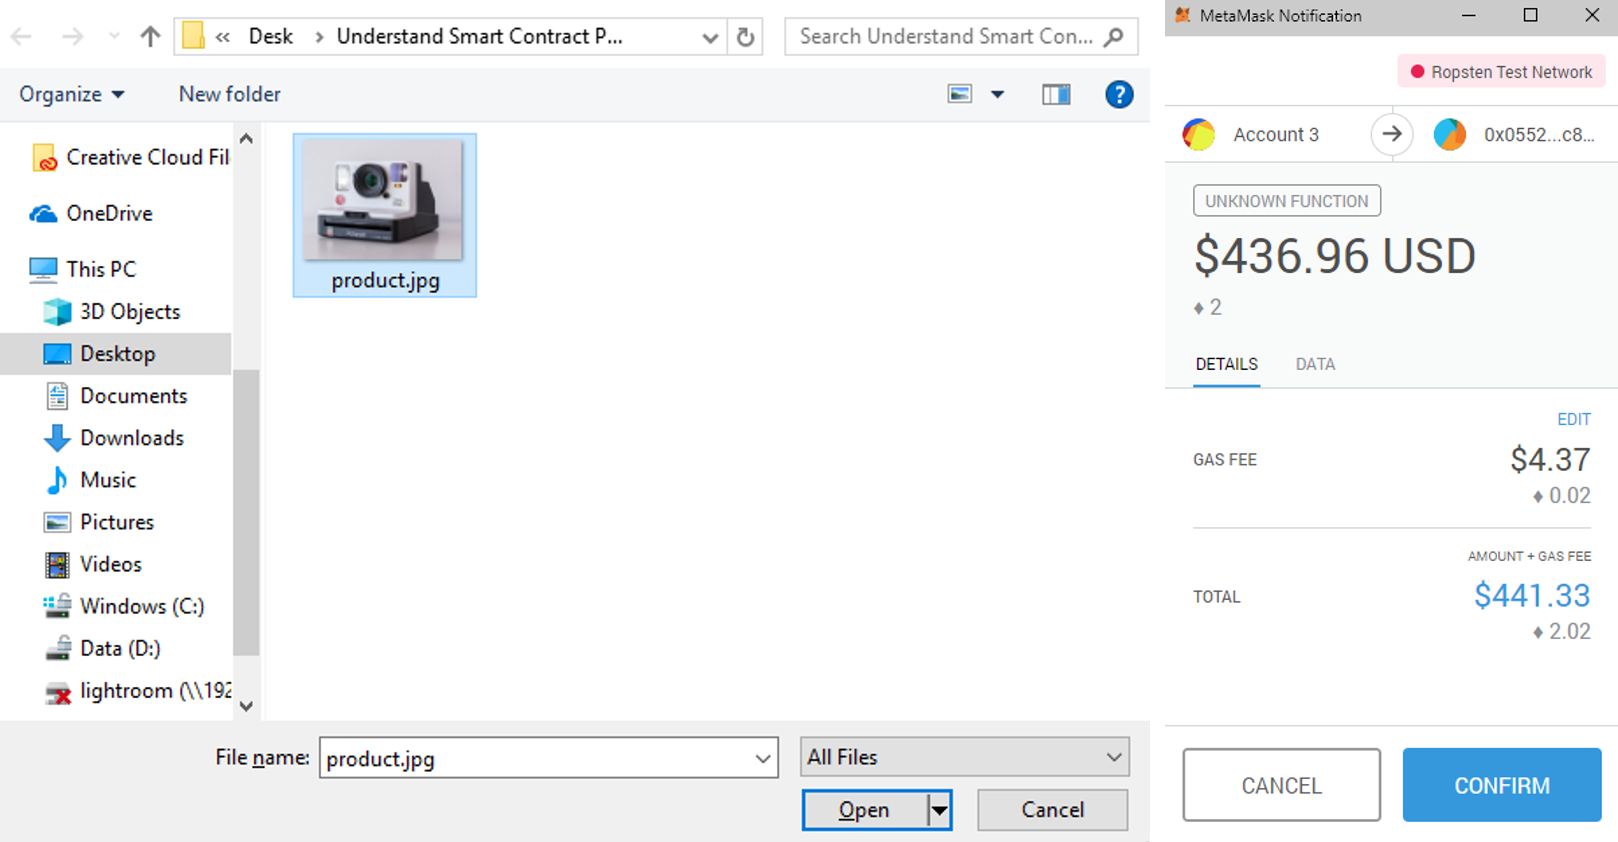Expand the File name dropdown

763,758
